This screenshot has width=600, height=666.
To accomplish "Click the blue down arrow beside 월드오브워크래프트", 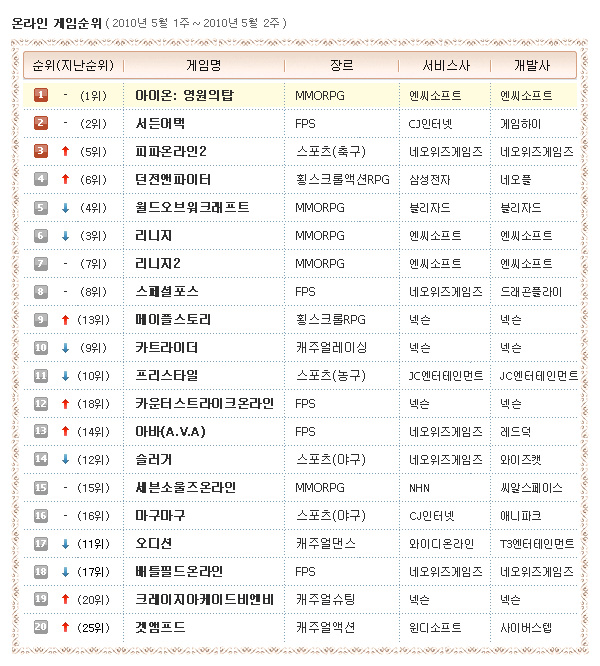I will click(x=65, y=207).
